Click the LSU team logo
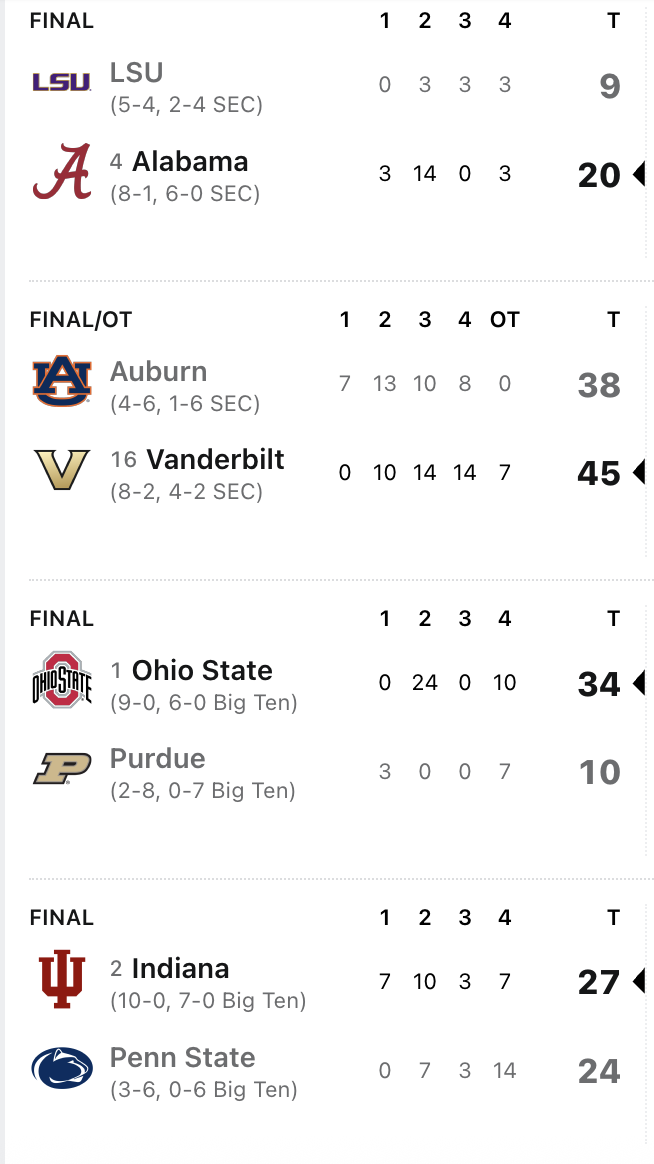This screenshot has width=654, height=1164. pyautogui.click(x=62, y=83)
